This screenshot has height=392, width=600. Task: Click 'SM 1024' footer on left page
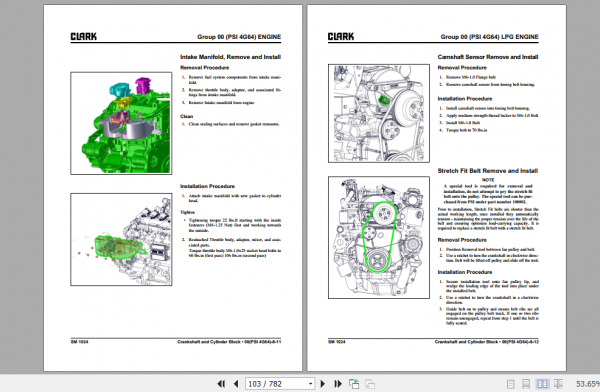(79, 341)
